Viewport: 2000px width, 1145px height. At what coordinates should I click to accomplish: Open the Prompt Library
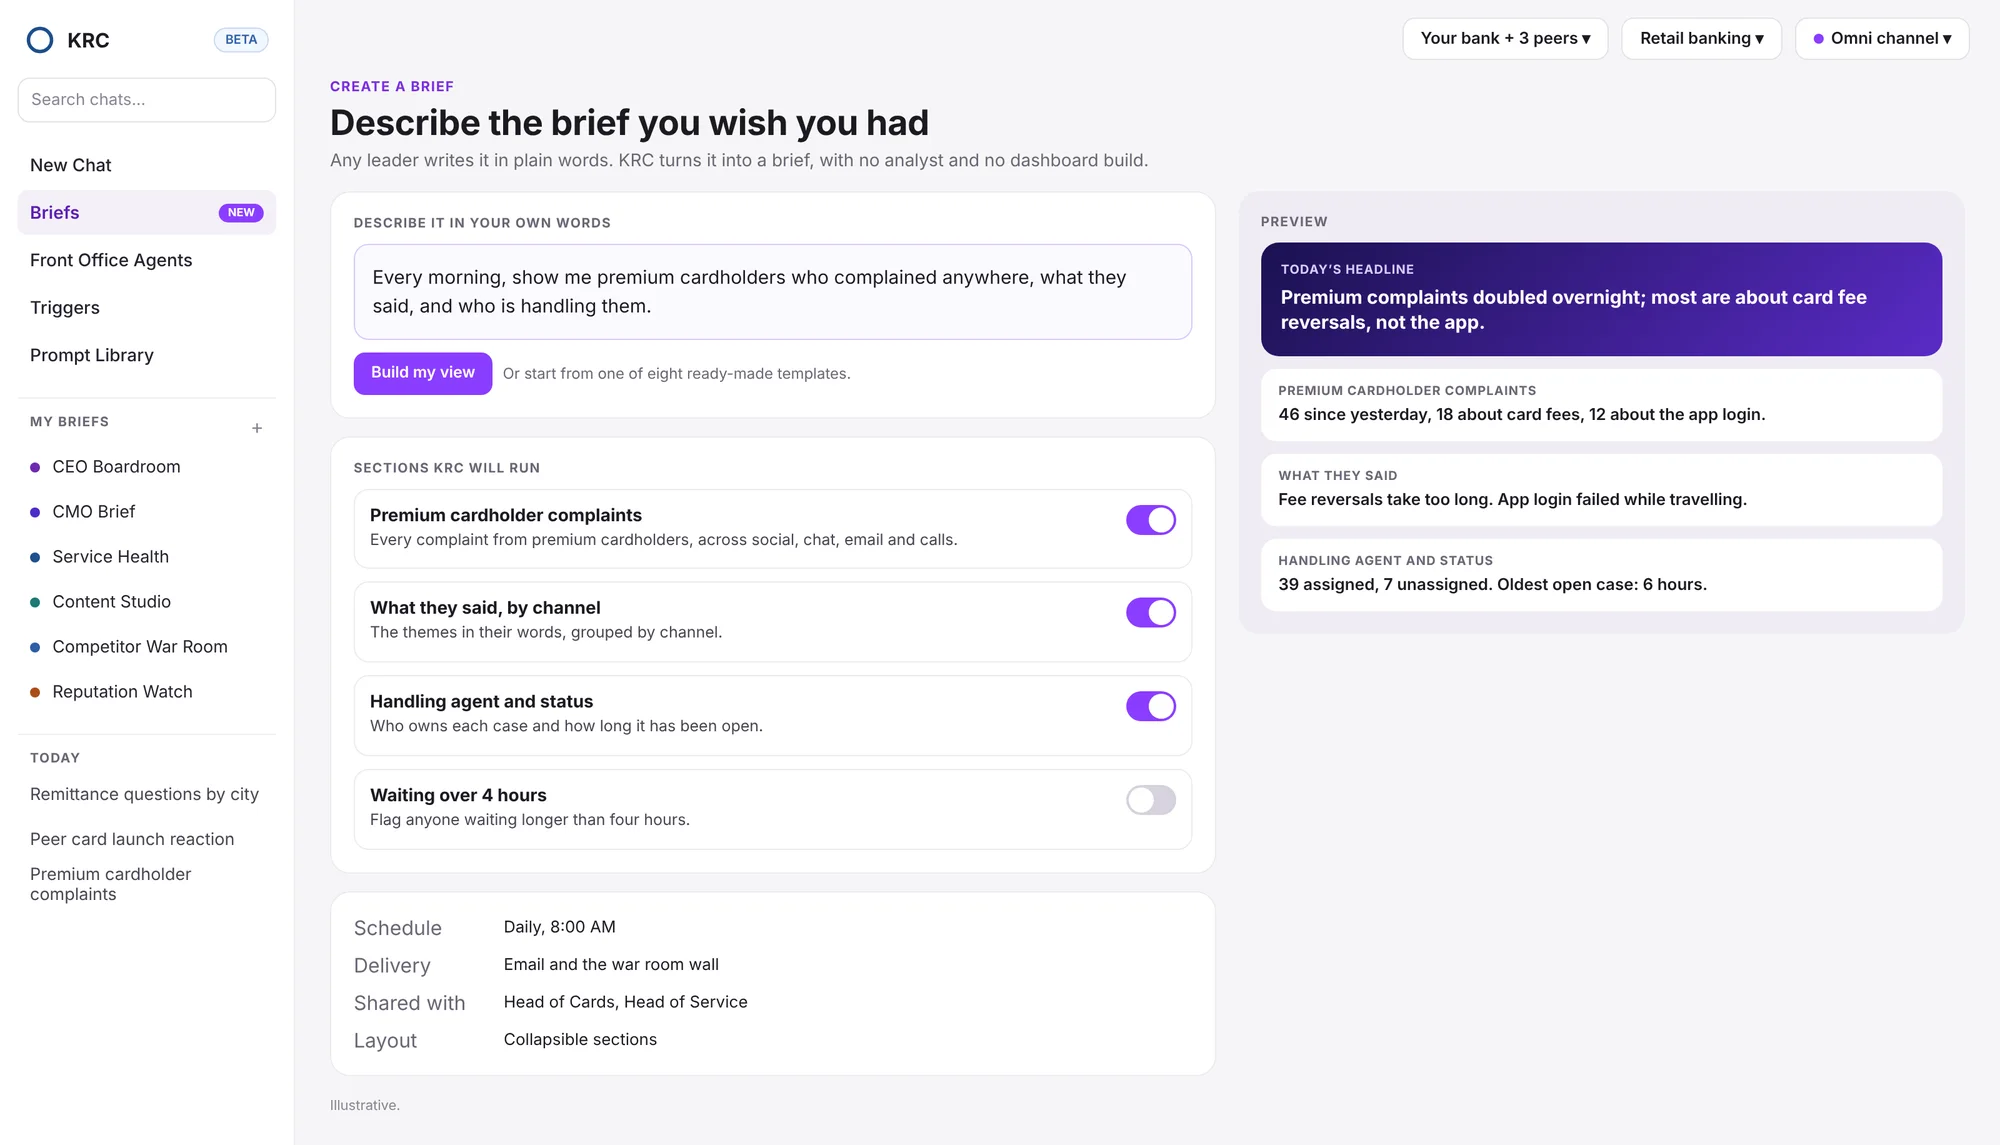click(147, 355)
